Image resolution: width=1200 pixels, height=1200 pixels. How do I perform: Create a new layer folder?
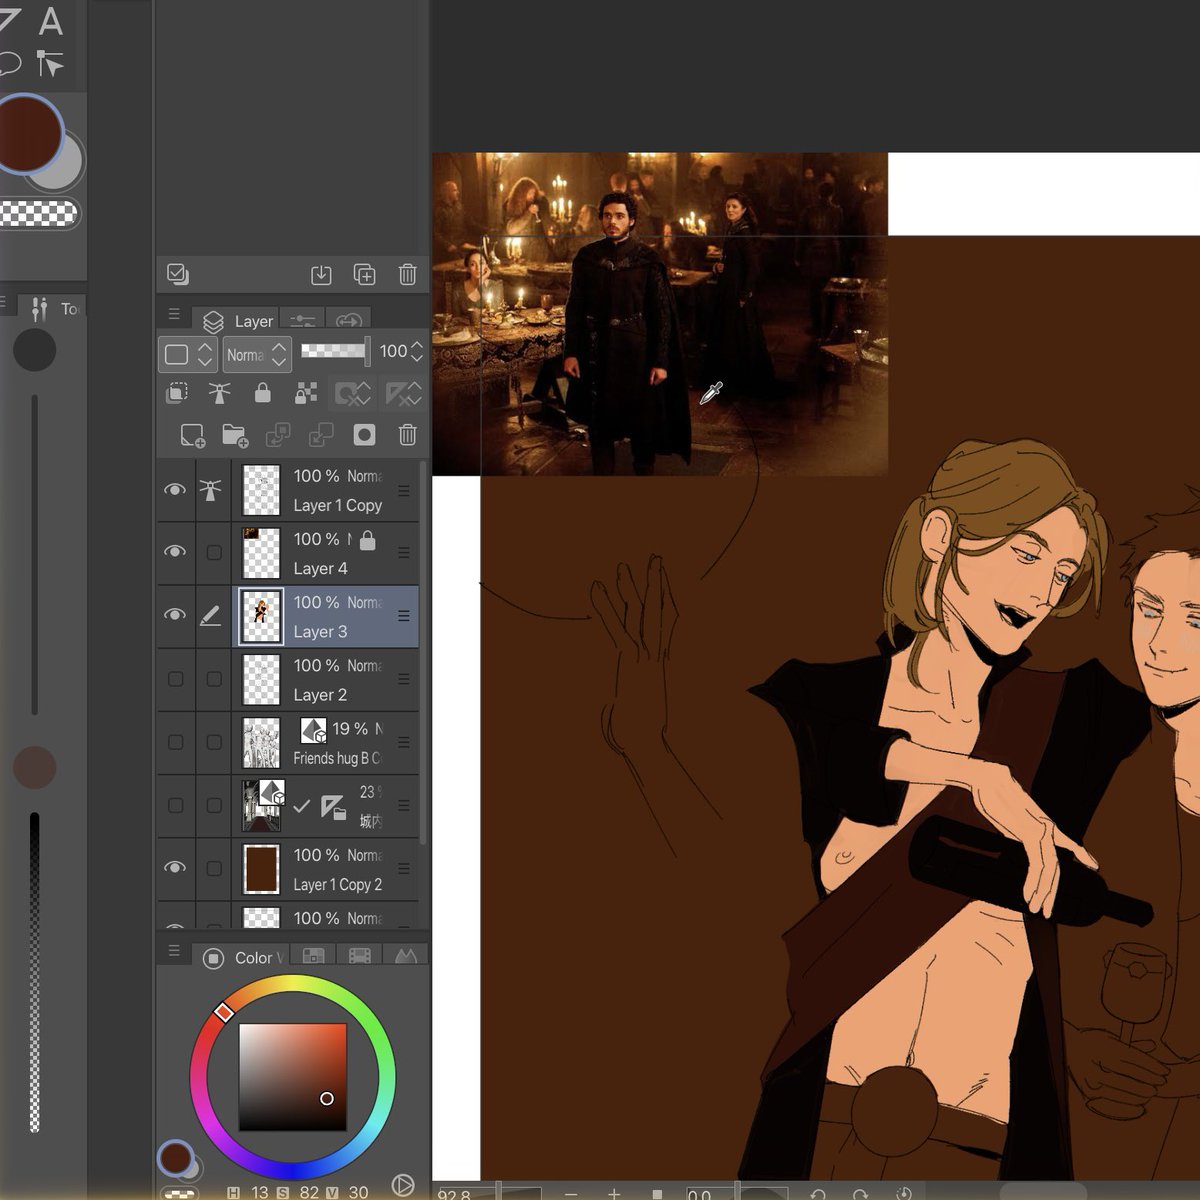pyautogui.click(x=235, y=435)
